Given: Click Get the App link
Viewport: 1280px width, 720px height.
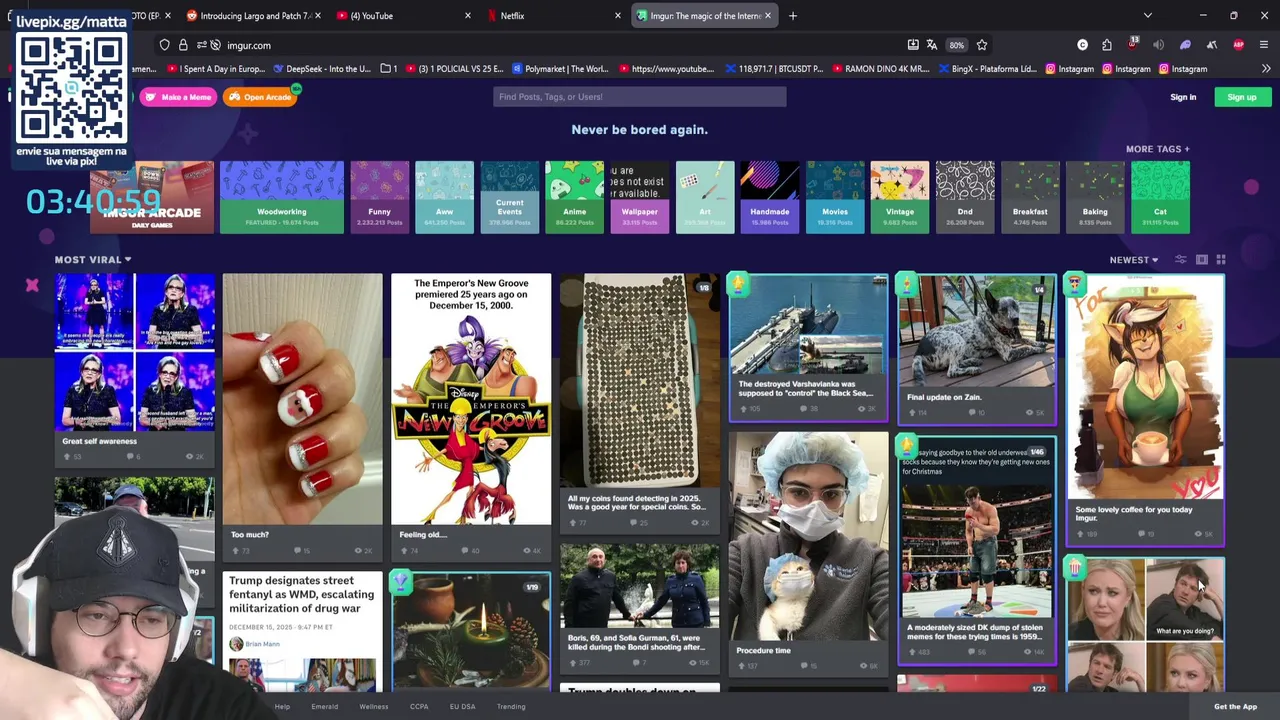Looking at the screenshot, I should point(1235,707).
